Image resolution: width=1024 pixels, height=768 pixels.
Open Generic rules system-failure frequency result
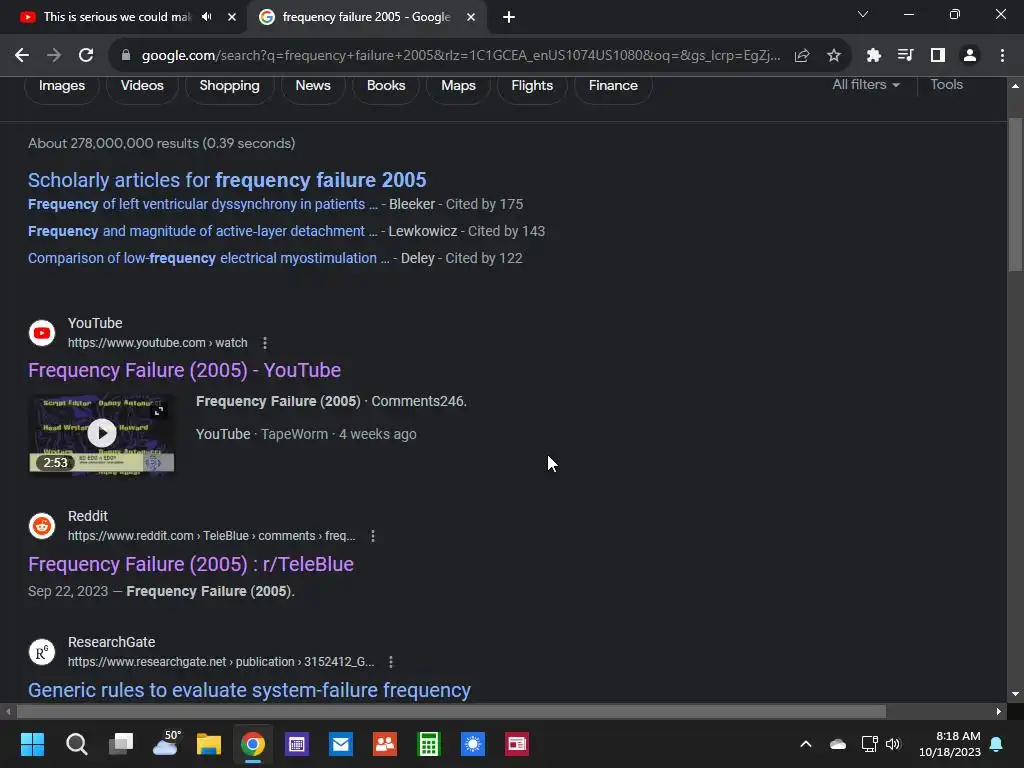[249, 690]
